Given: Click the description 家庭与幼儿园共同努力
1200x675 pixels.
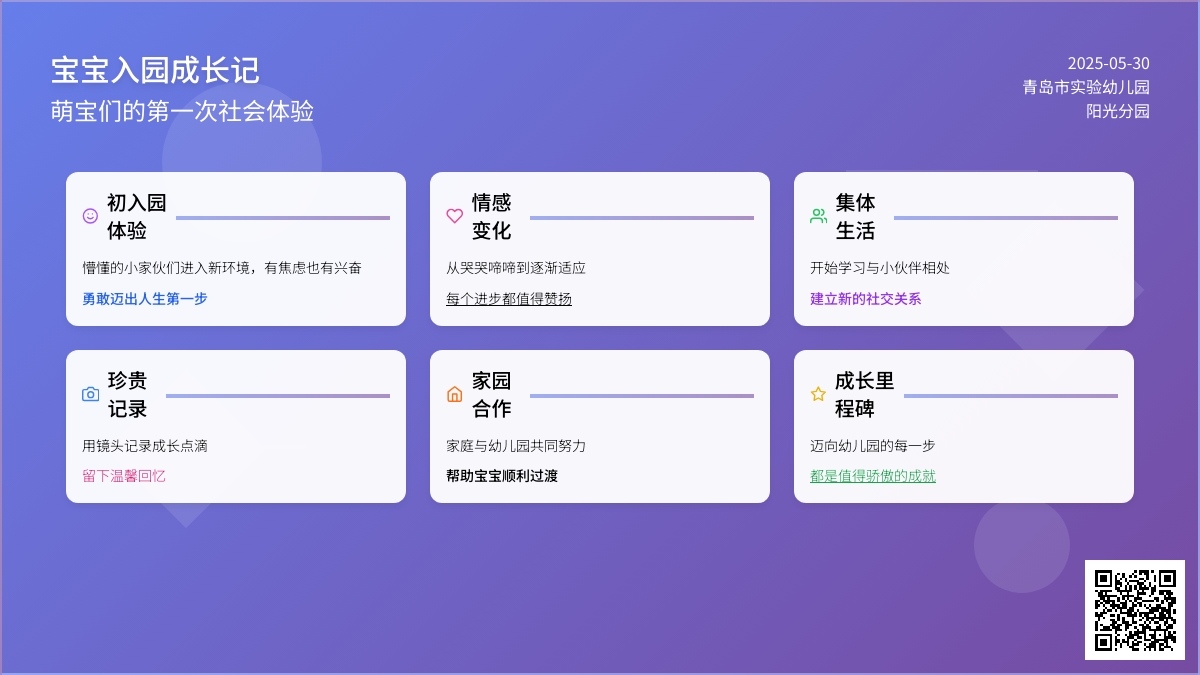Looking at the screenshot, I should pos(516,446).
